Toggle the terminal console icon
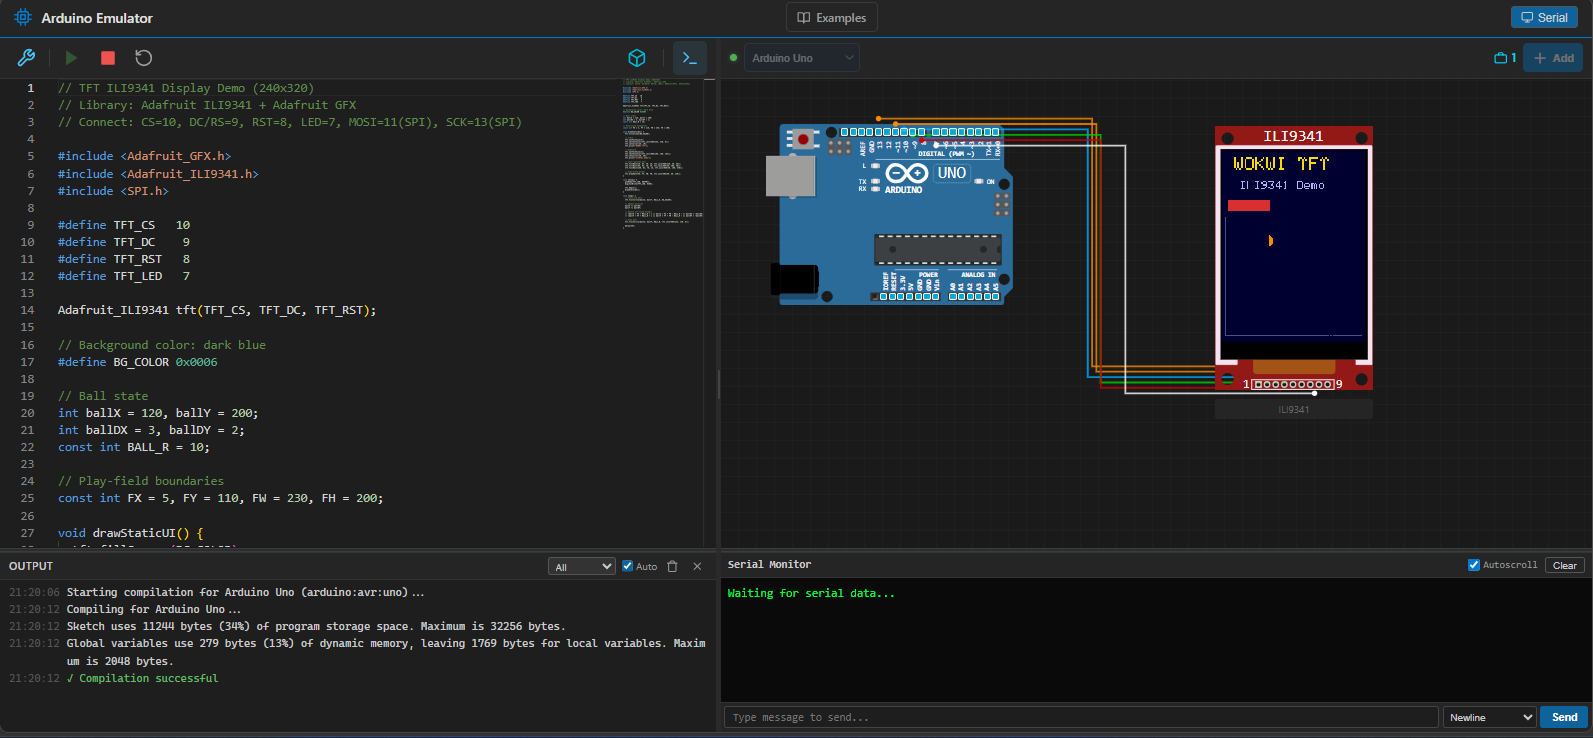Image resolution: width=1593 pixels, height=738 pixels. (x=690, y=58)
